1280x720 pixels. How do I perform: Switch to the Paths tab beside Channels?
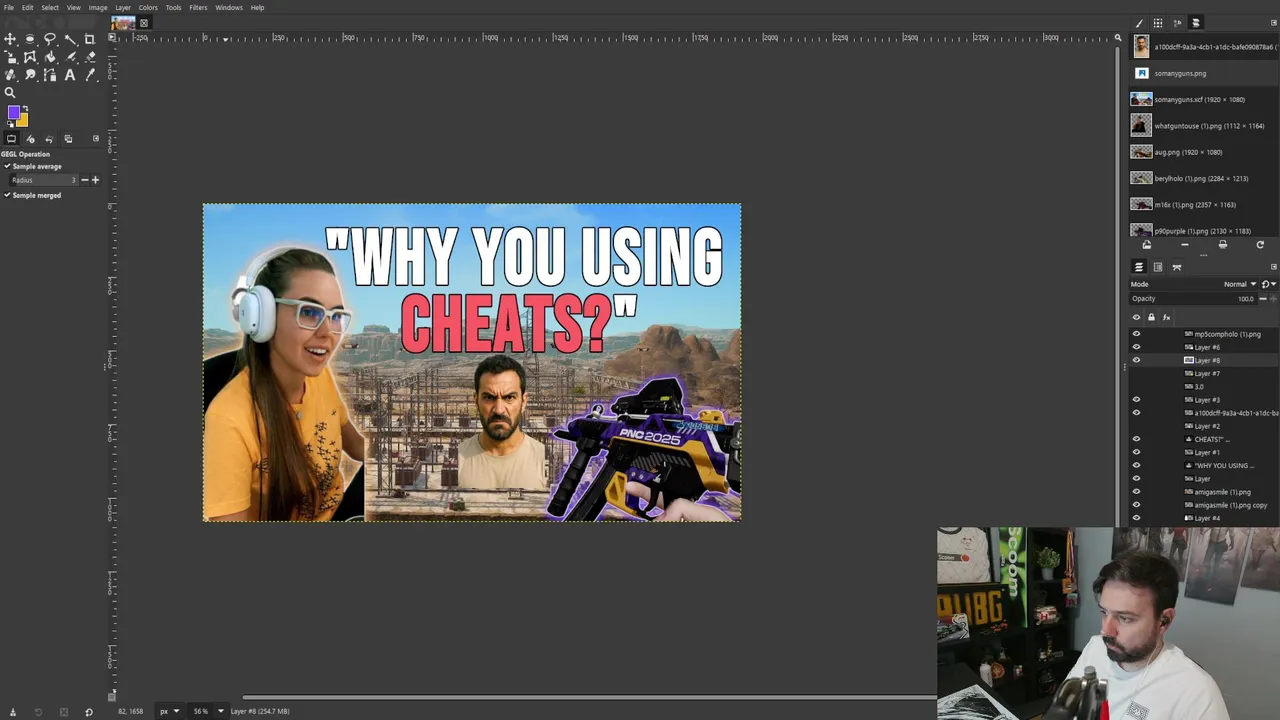coord(1177,267)
